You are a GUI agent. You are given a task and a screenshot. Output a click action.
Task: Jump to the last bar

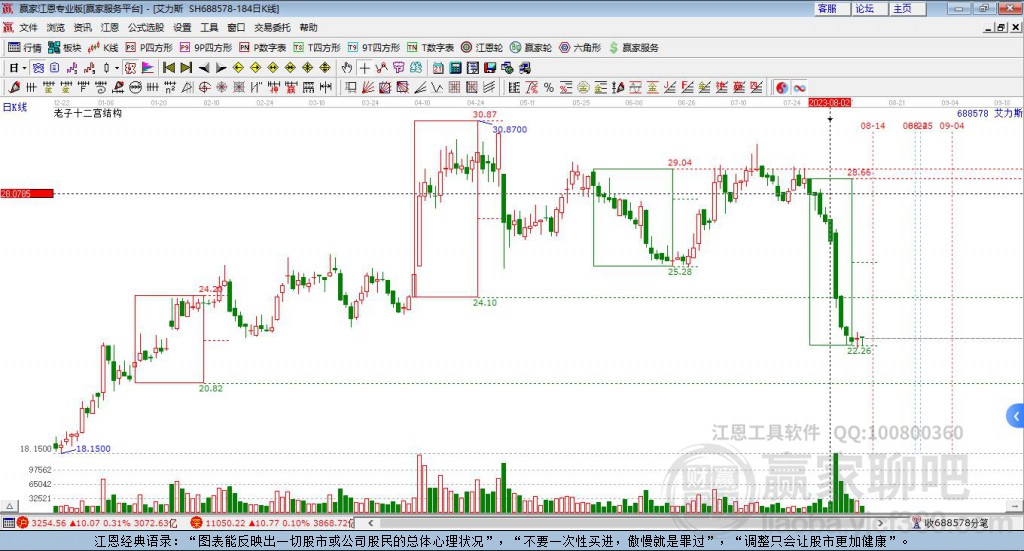click(186, 68)
